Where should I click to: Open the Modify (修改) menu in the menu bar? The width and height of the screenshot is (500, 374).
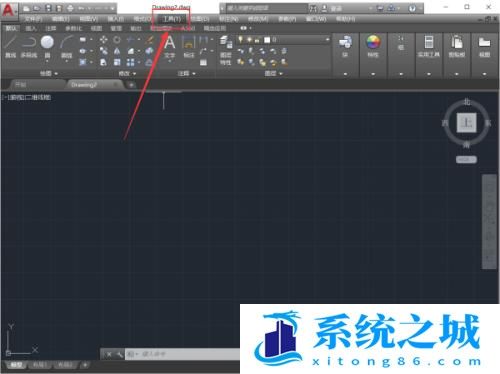(x=258, y=19)
